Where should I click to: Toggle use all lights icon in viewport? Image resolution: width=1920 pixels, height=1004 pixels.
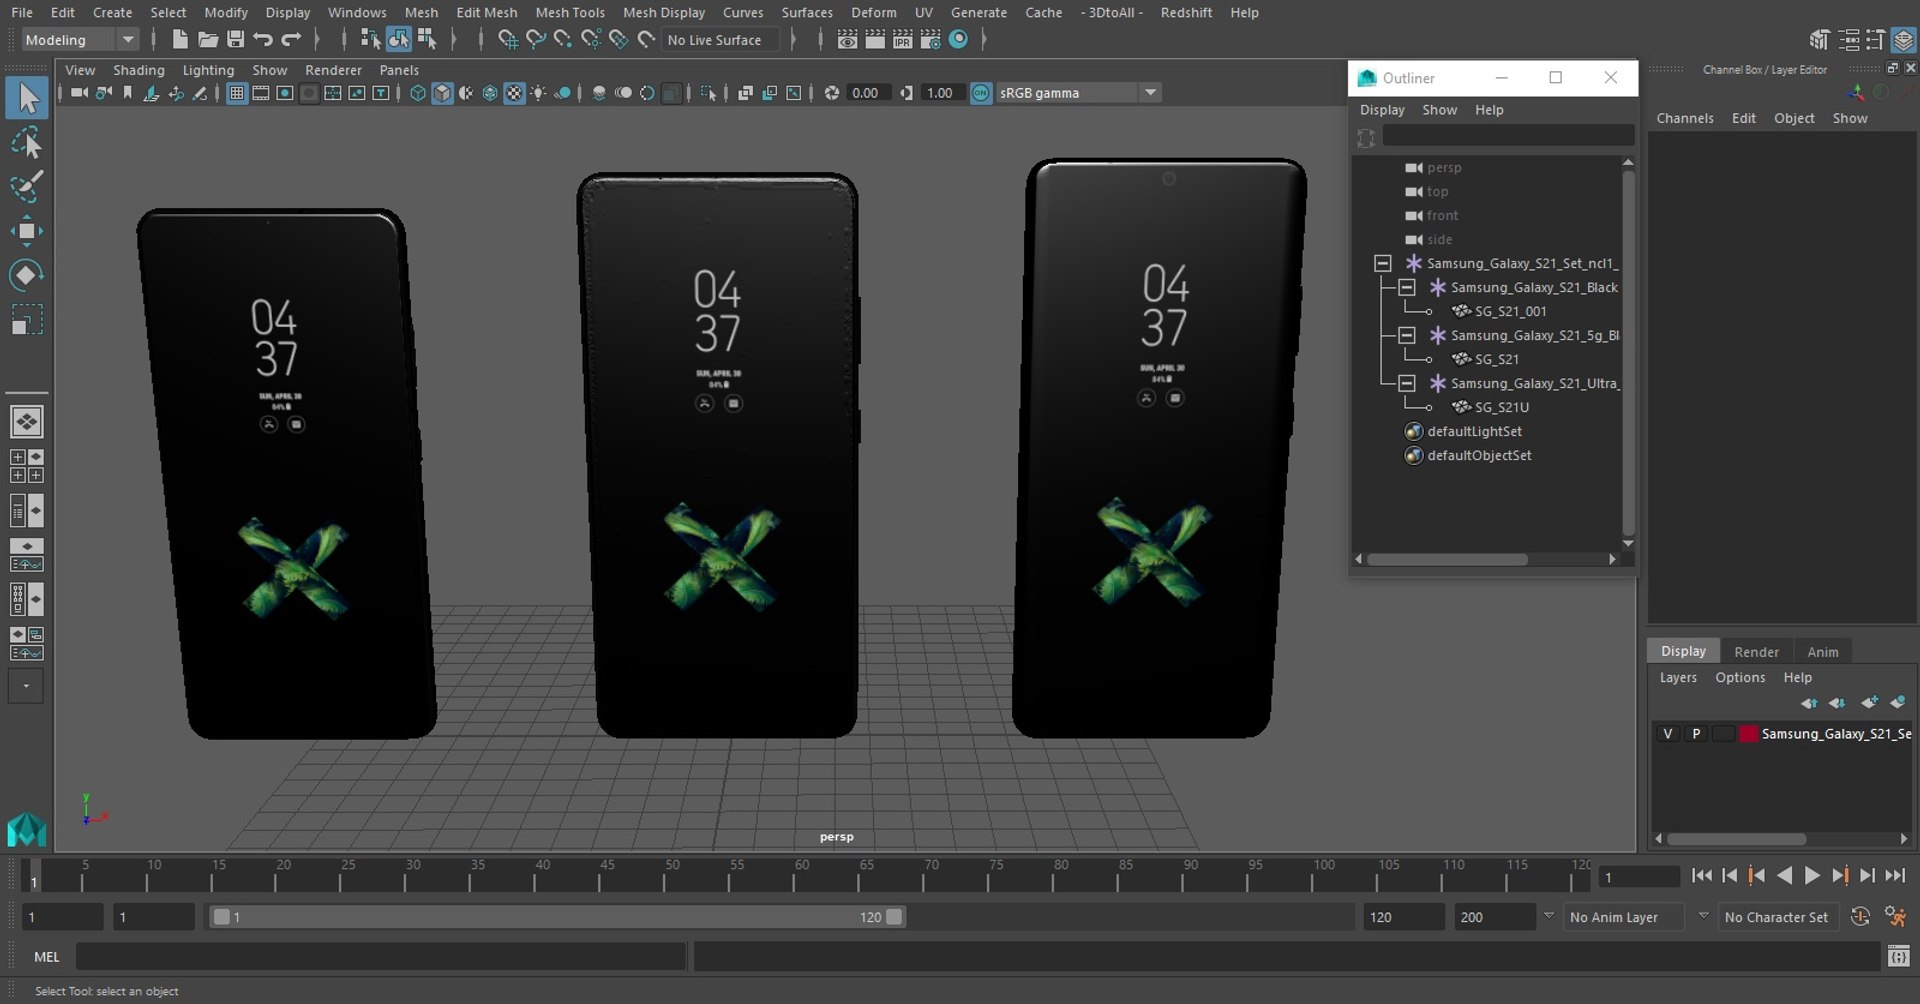coord(538,93)
